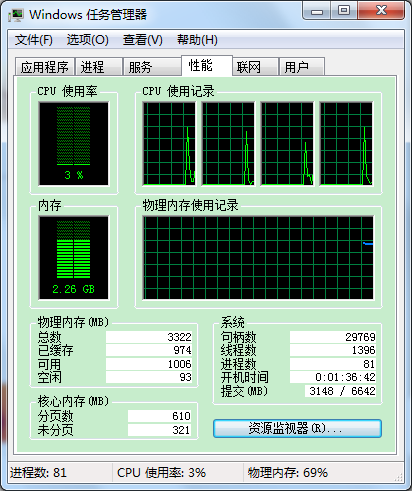Image resolution: width=412 pixels, height=491 pixels.
Task: Click the 线程数 value 1396
Action: click(333, 350)
